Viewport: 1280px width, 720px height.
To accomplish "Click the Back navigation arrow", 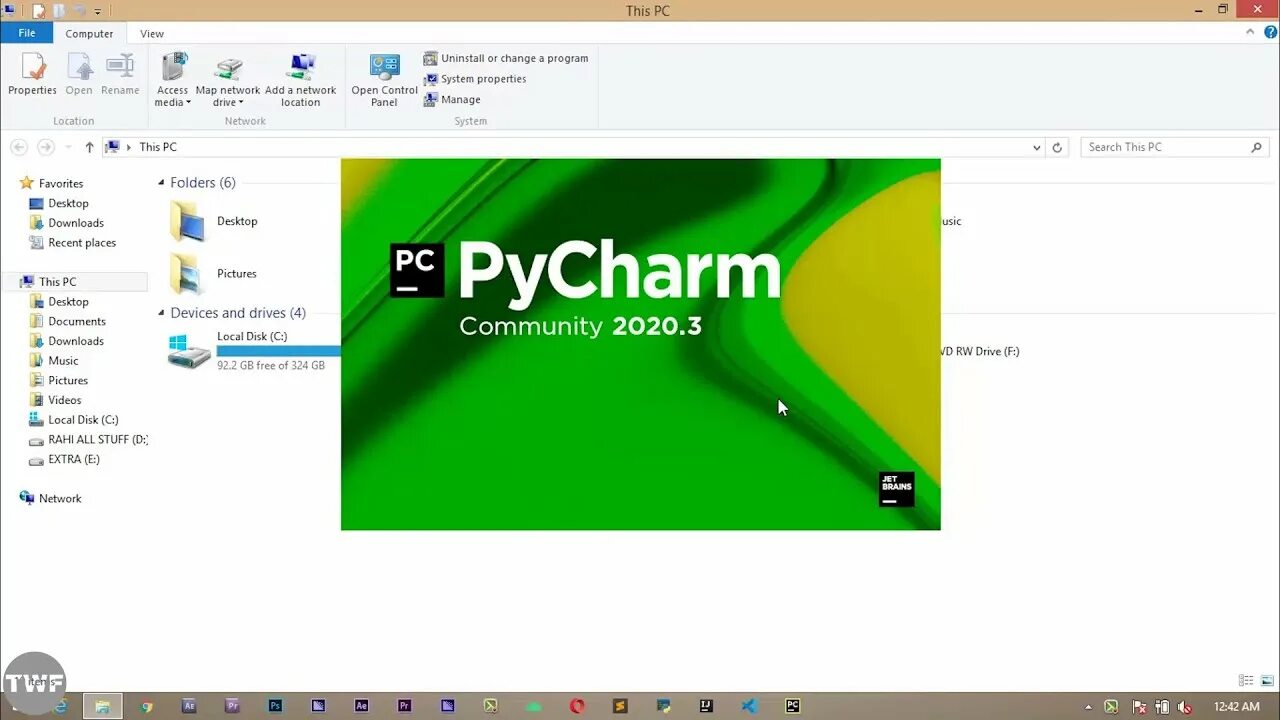I will pyautogui.click(x=18, y=147).
